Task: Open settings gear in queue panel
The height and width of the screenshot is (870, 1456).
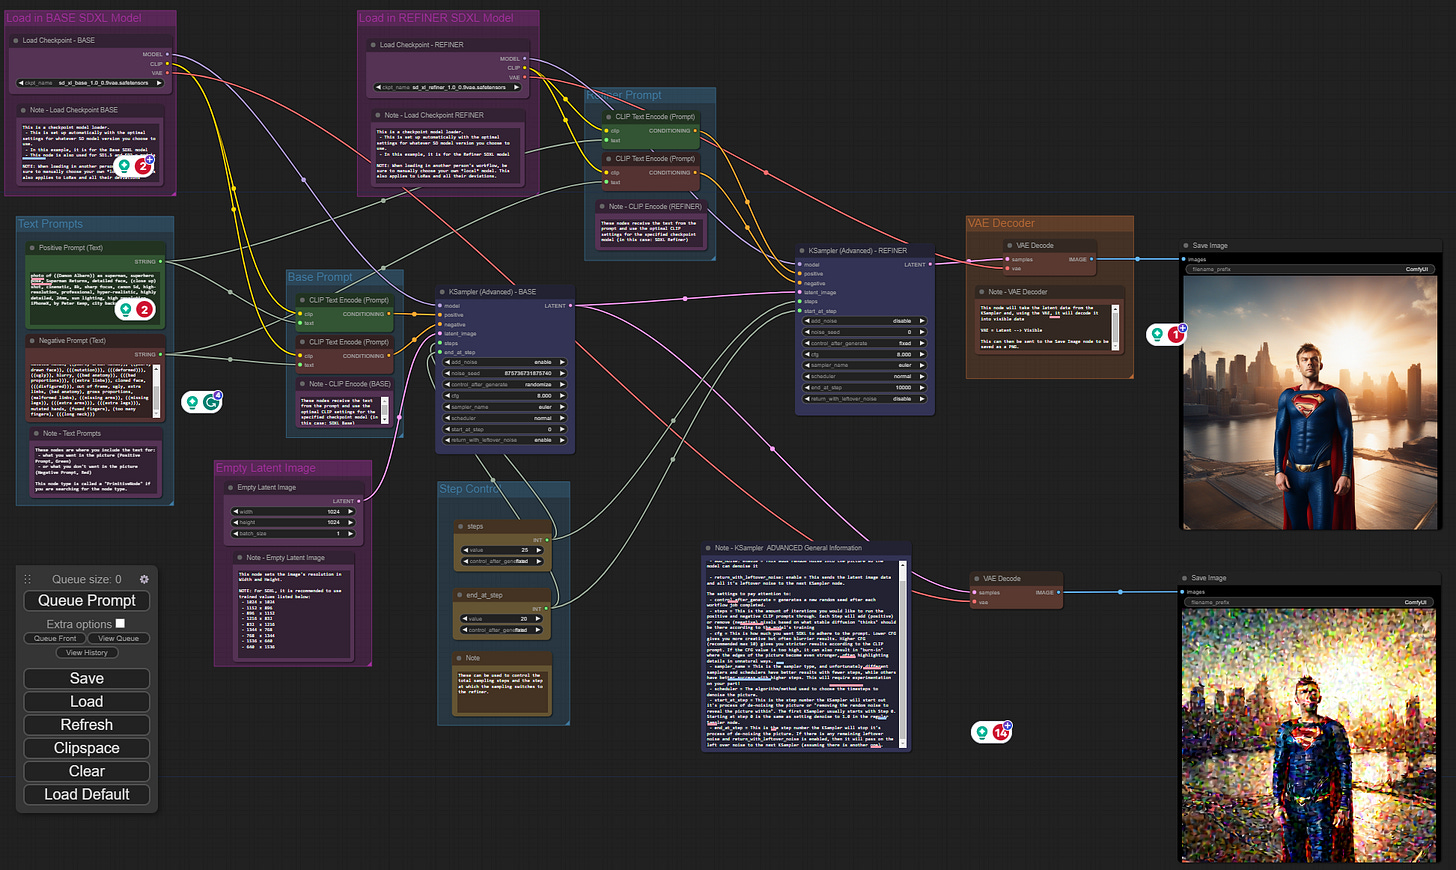Action: pyautogui.click(x=144, y=579)
